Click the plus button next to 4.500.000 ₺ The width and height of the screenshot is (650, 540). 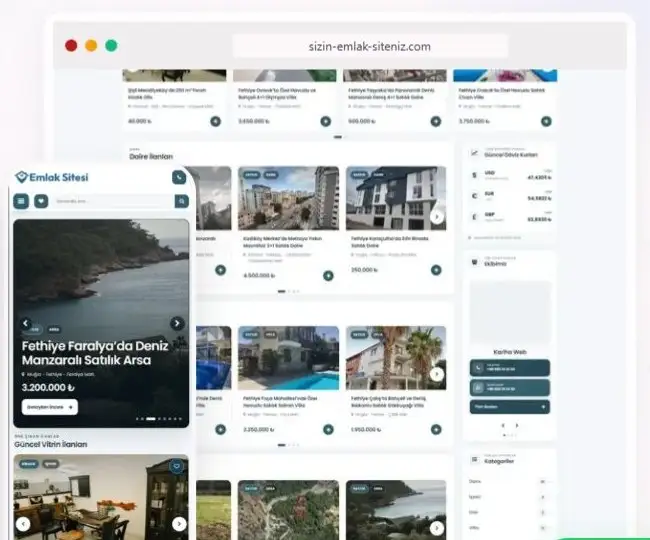tap(328, 276)
